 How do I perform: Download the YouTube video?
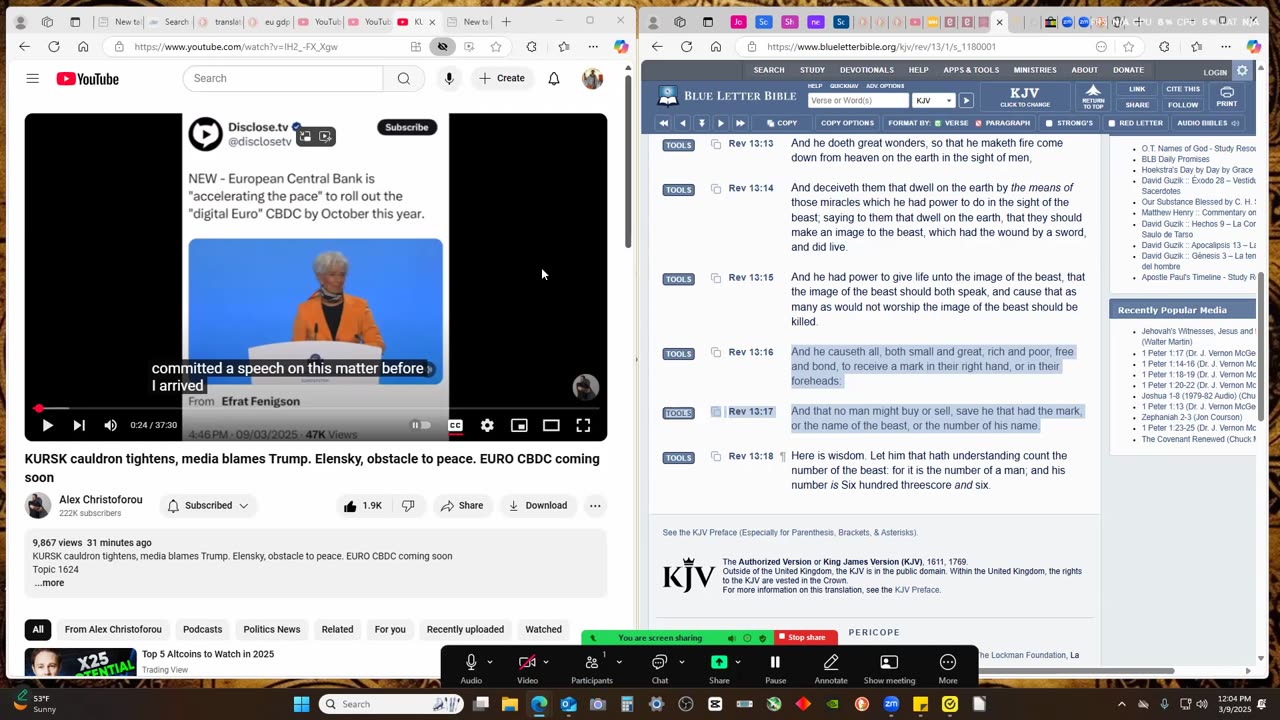538,505
